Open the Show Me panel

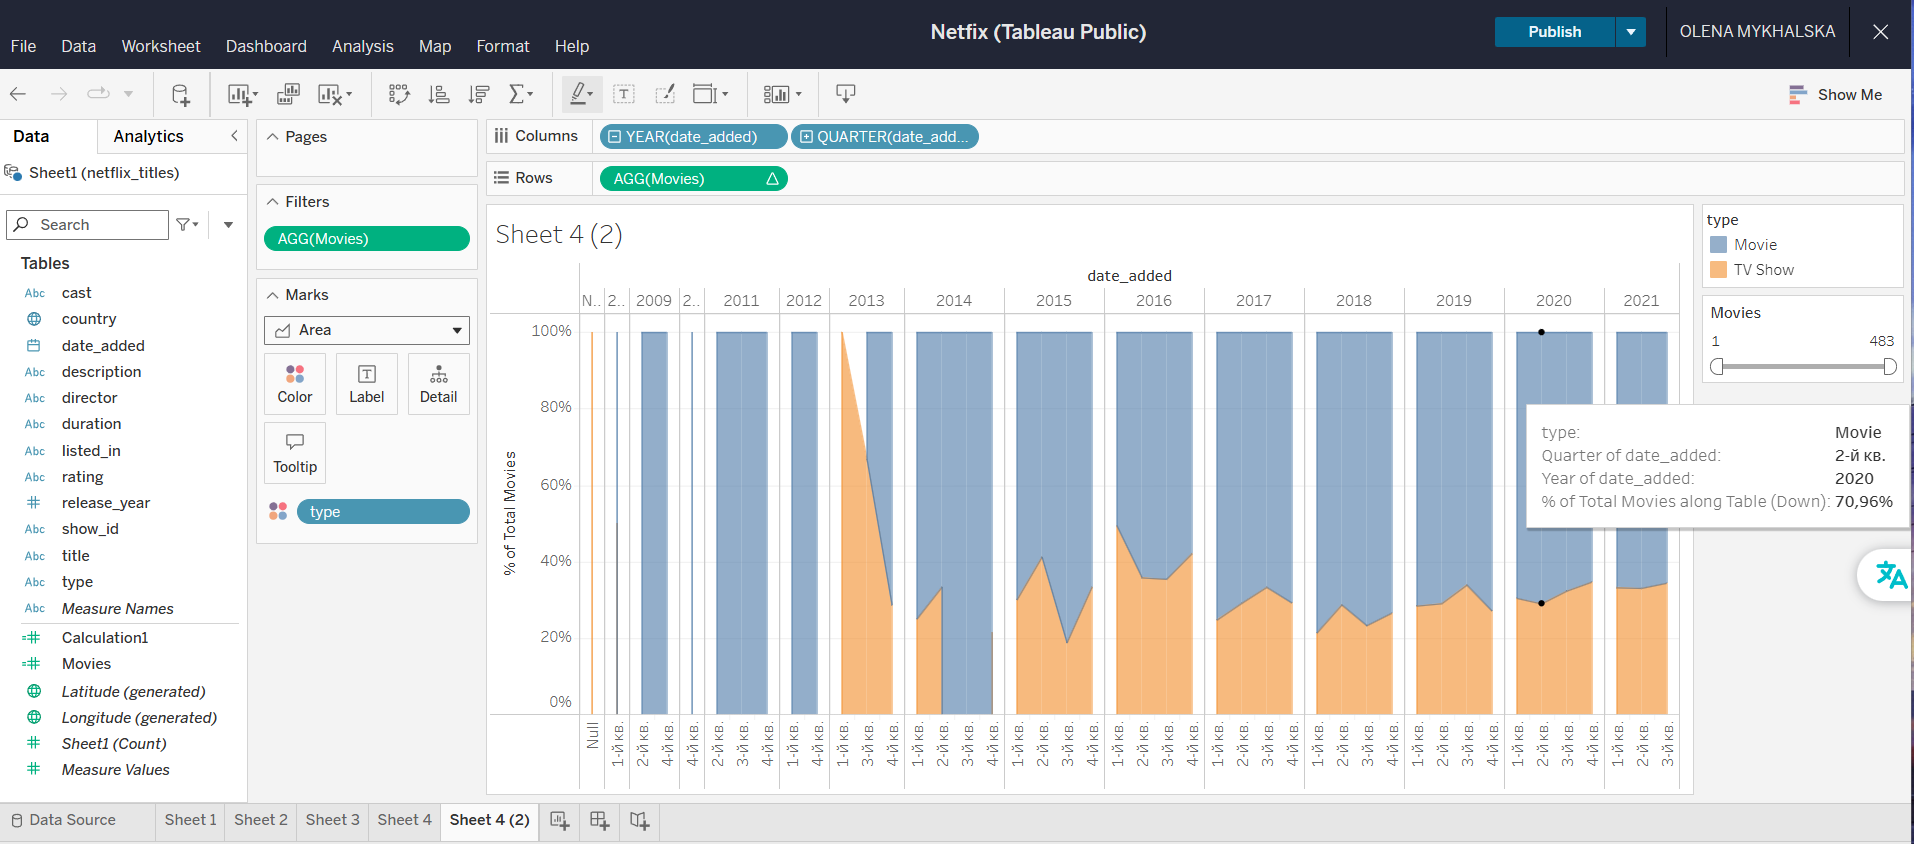tap(1835, 94)
